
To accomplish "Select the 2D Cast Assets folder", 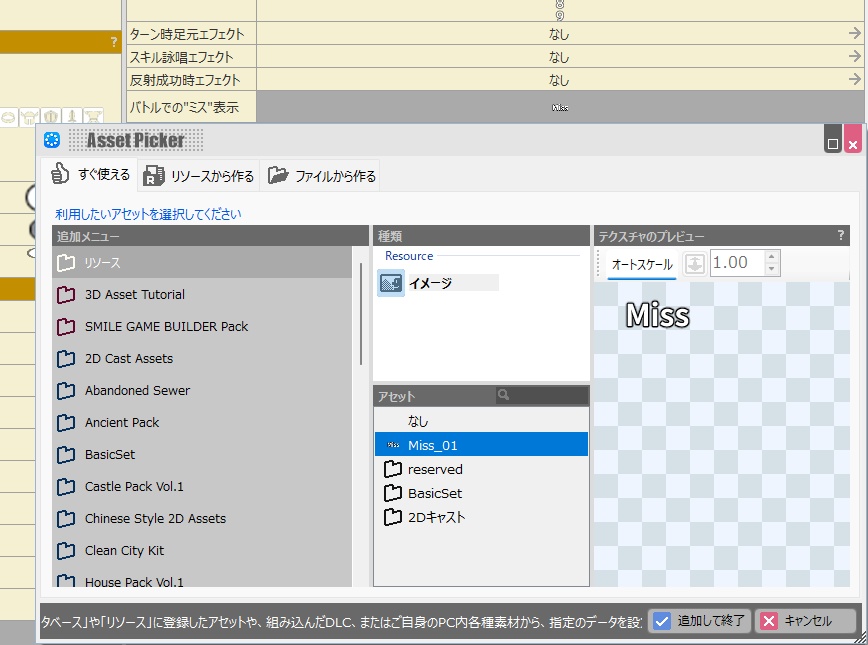I will click(202, 359).
